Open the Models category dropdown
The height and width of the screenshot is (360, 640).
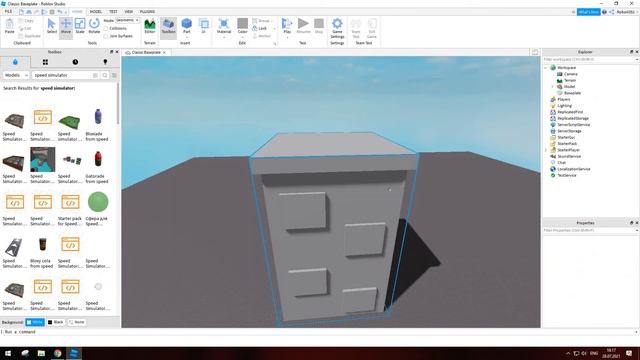[x=16, y=75]
